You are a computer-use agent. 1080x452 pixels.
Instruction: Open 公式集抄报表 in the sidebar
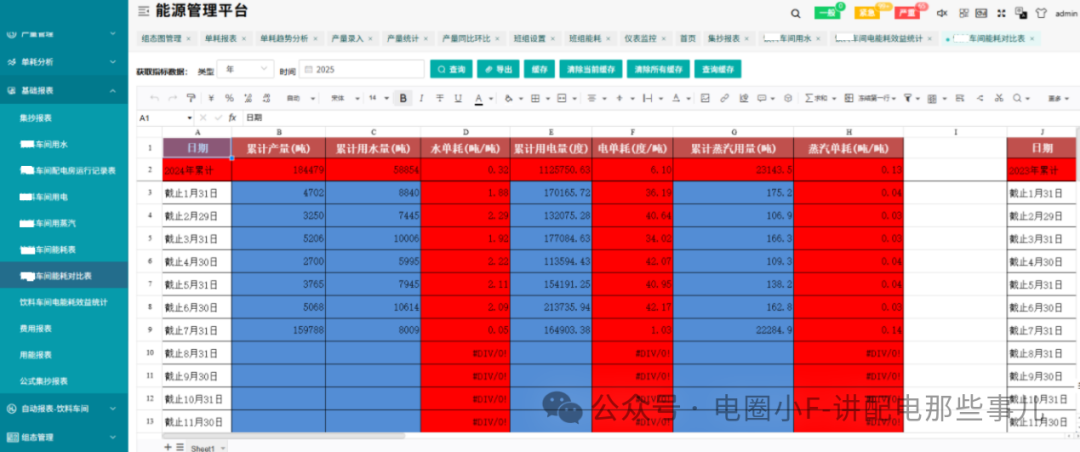pos(43,381)
